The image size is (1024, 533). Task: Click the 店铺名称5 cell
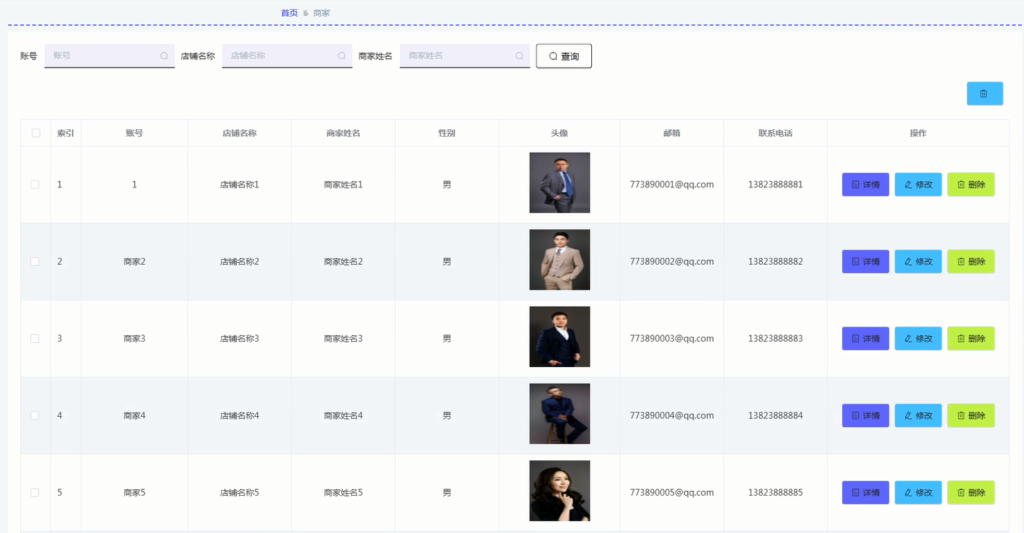coord(240,493)
